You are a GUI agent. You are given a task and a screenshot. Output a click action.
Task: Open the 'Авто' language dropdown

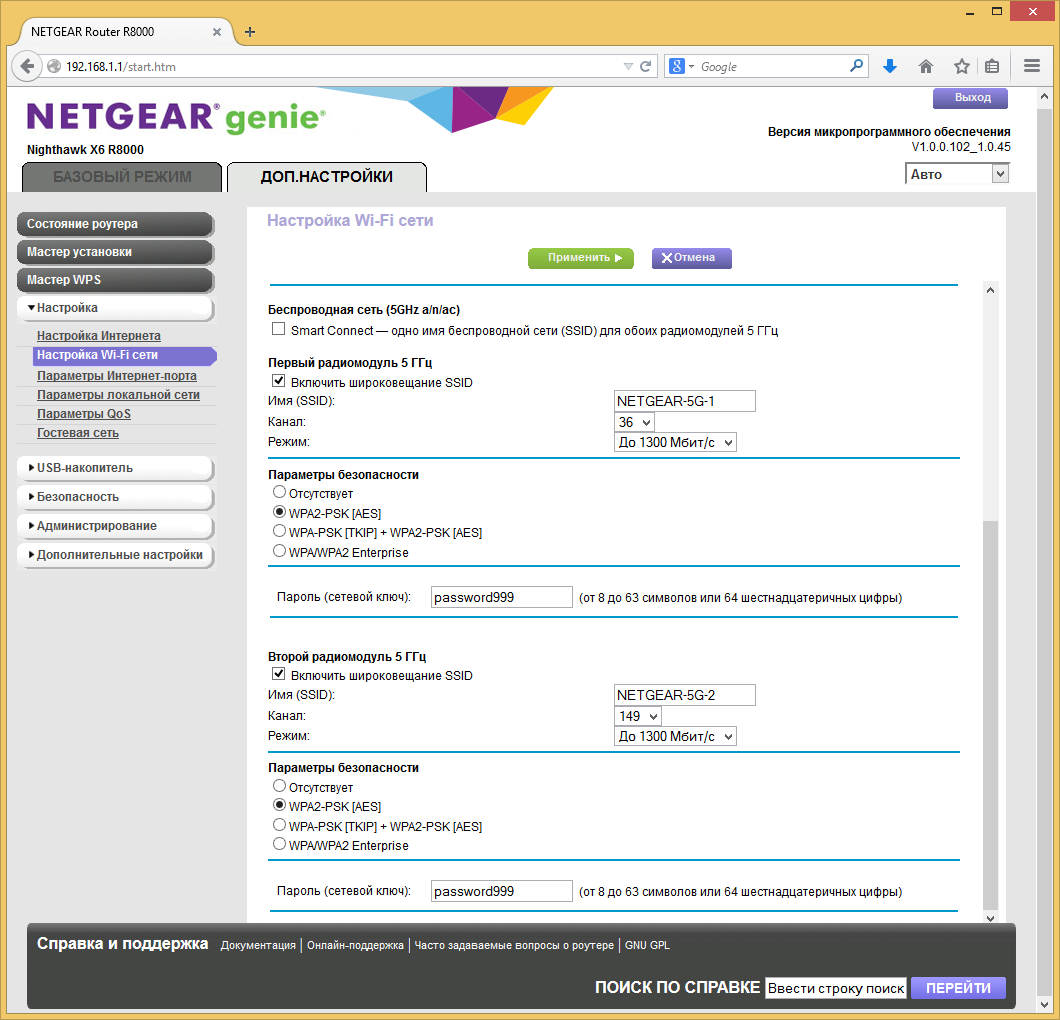click(957, 174)
